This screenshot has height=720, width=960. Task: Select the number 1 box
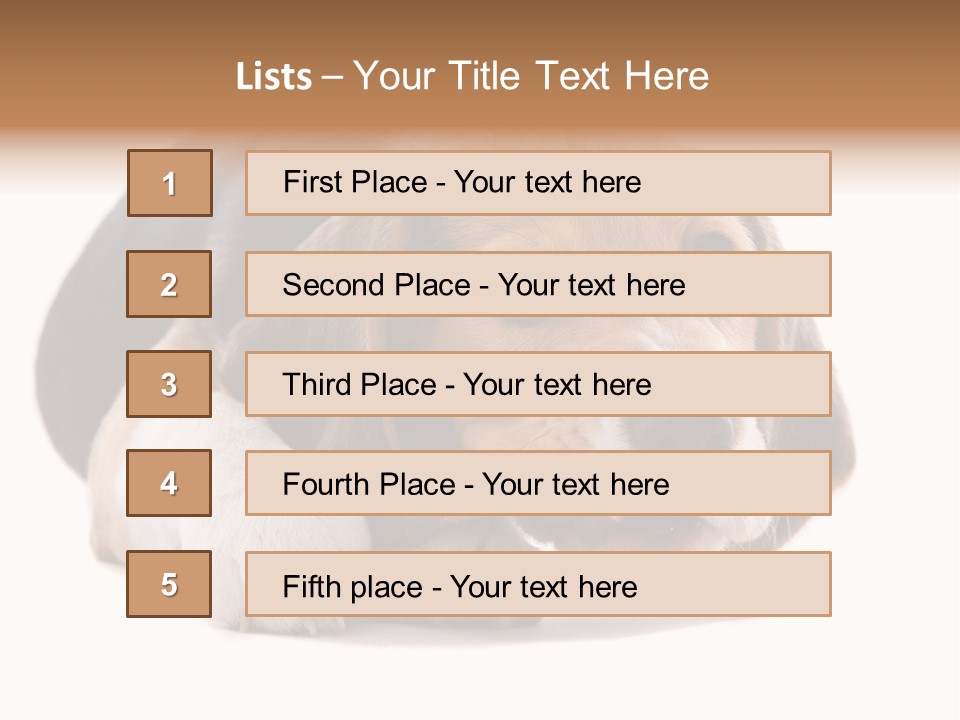[x=170, y=183]
